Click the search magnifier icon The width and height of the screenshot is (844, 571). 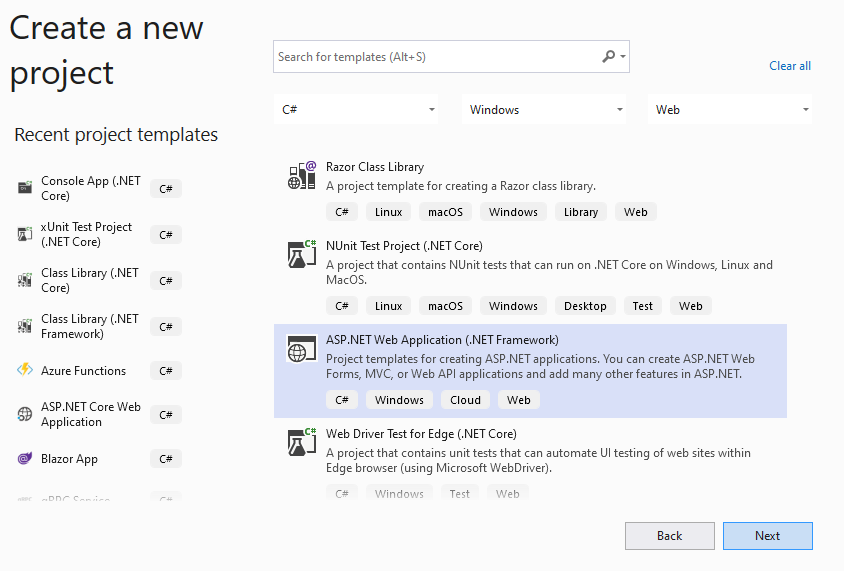tap(608, 56)
